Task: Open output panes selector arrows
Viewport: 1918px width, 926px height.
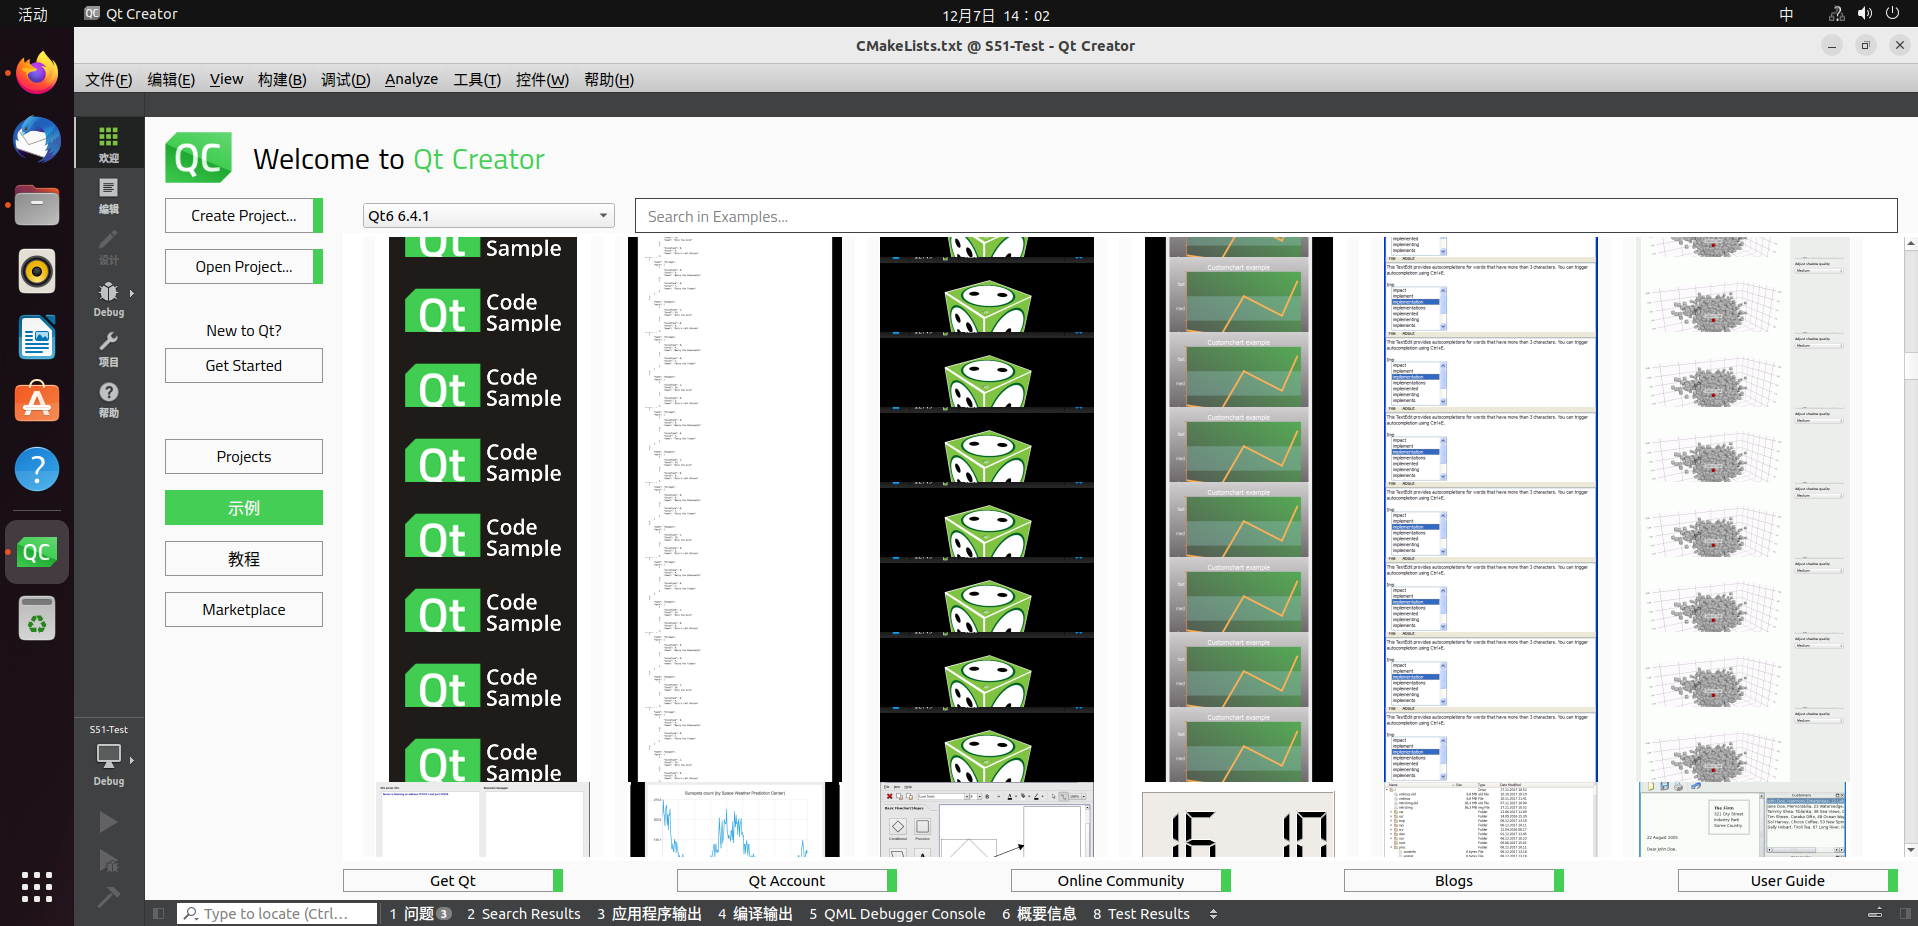Action: 1213,914
